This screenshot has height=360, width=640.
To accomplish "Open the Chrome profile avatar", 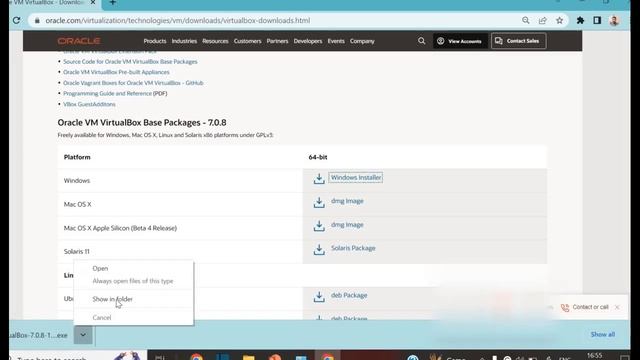I will (614, 20).
